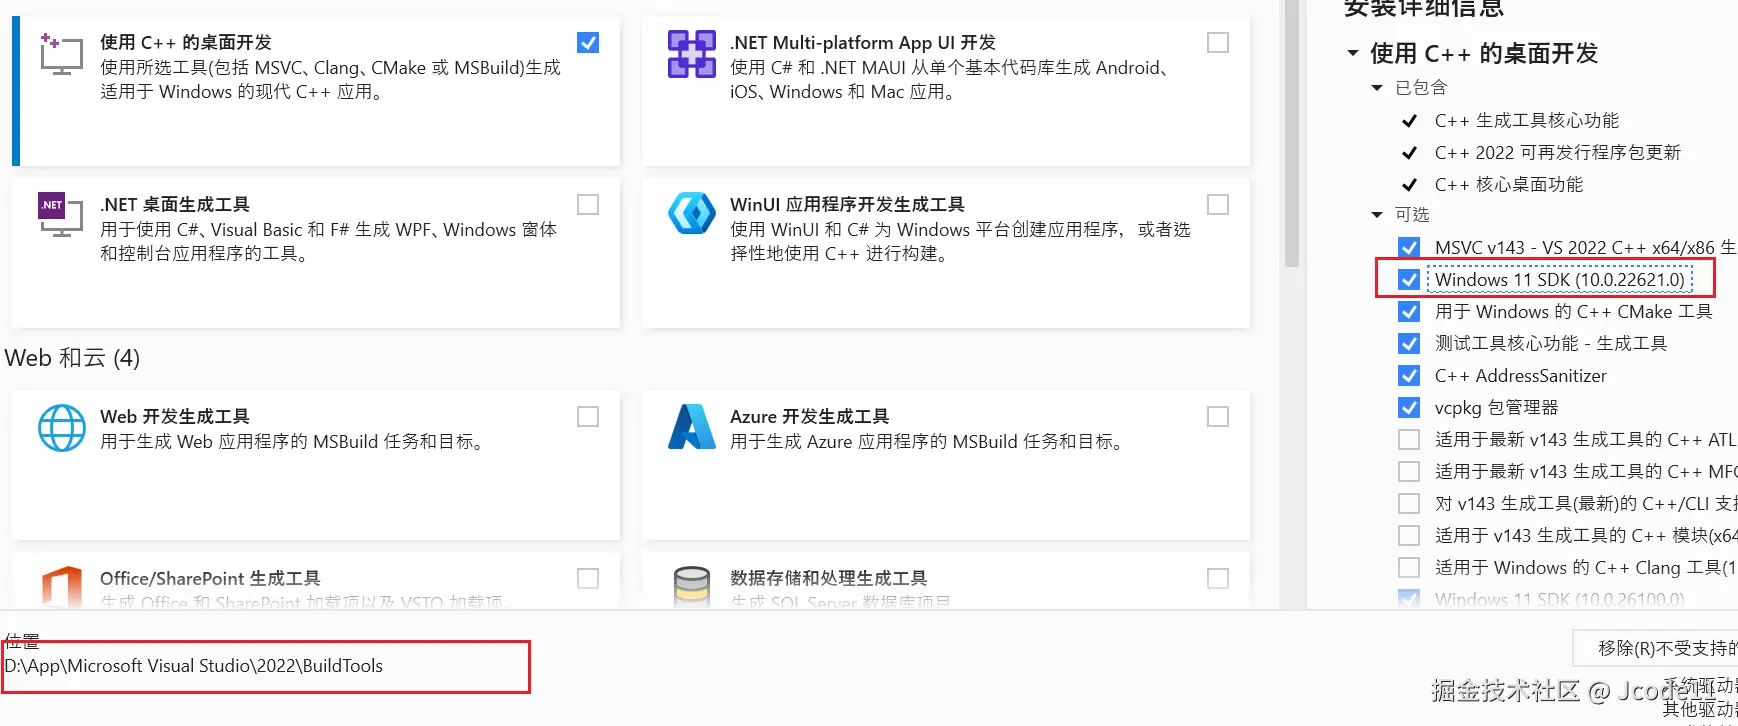Check the 数据存储和处理生成工具 workload
The height and width of the screenshot is (726, 1738).
1218,579
